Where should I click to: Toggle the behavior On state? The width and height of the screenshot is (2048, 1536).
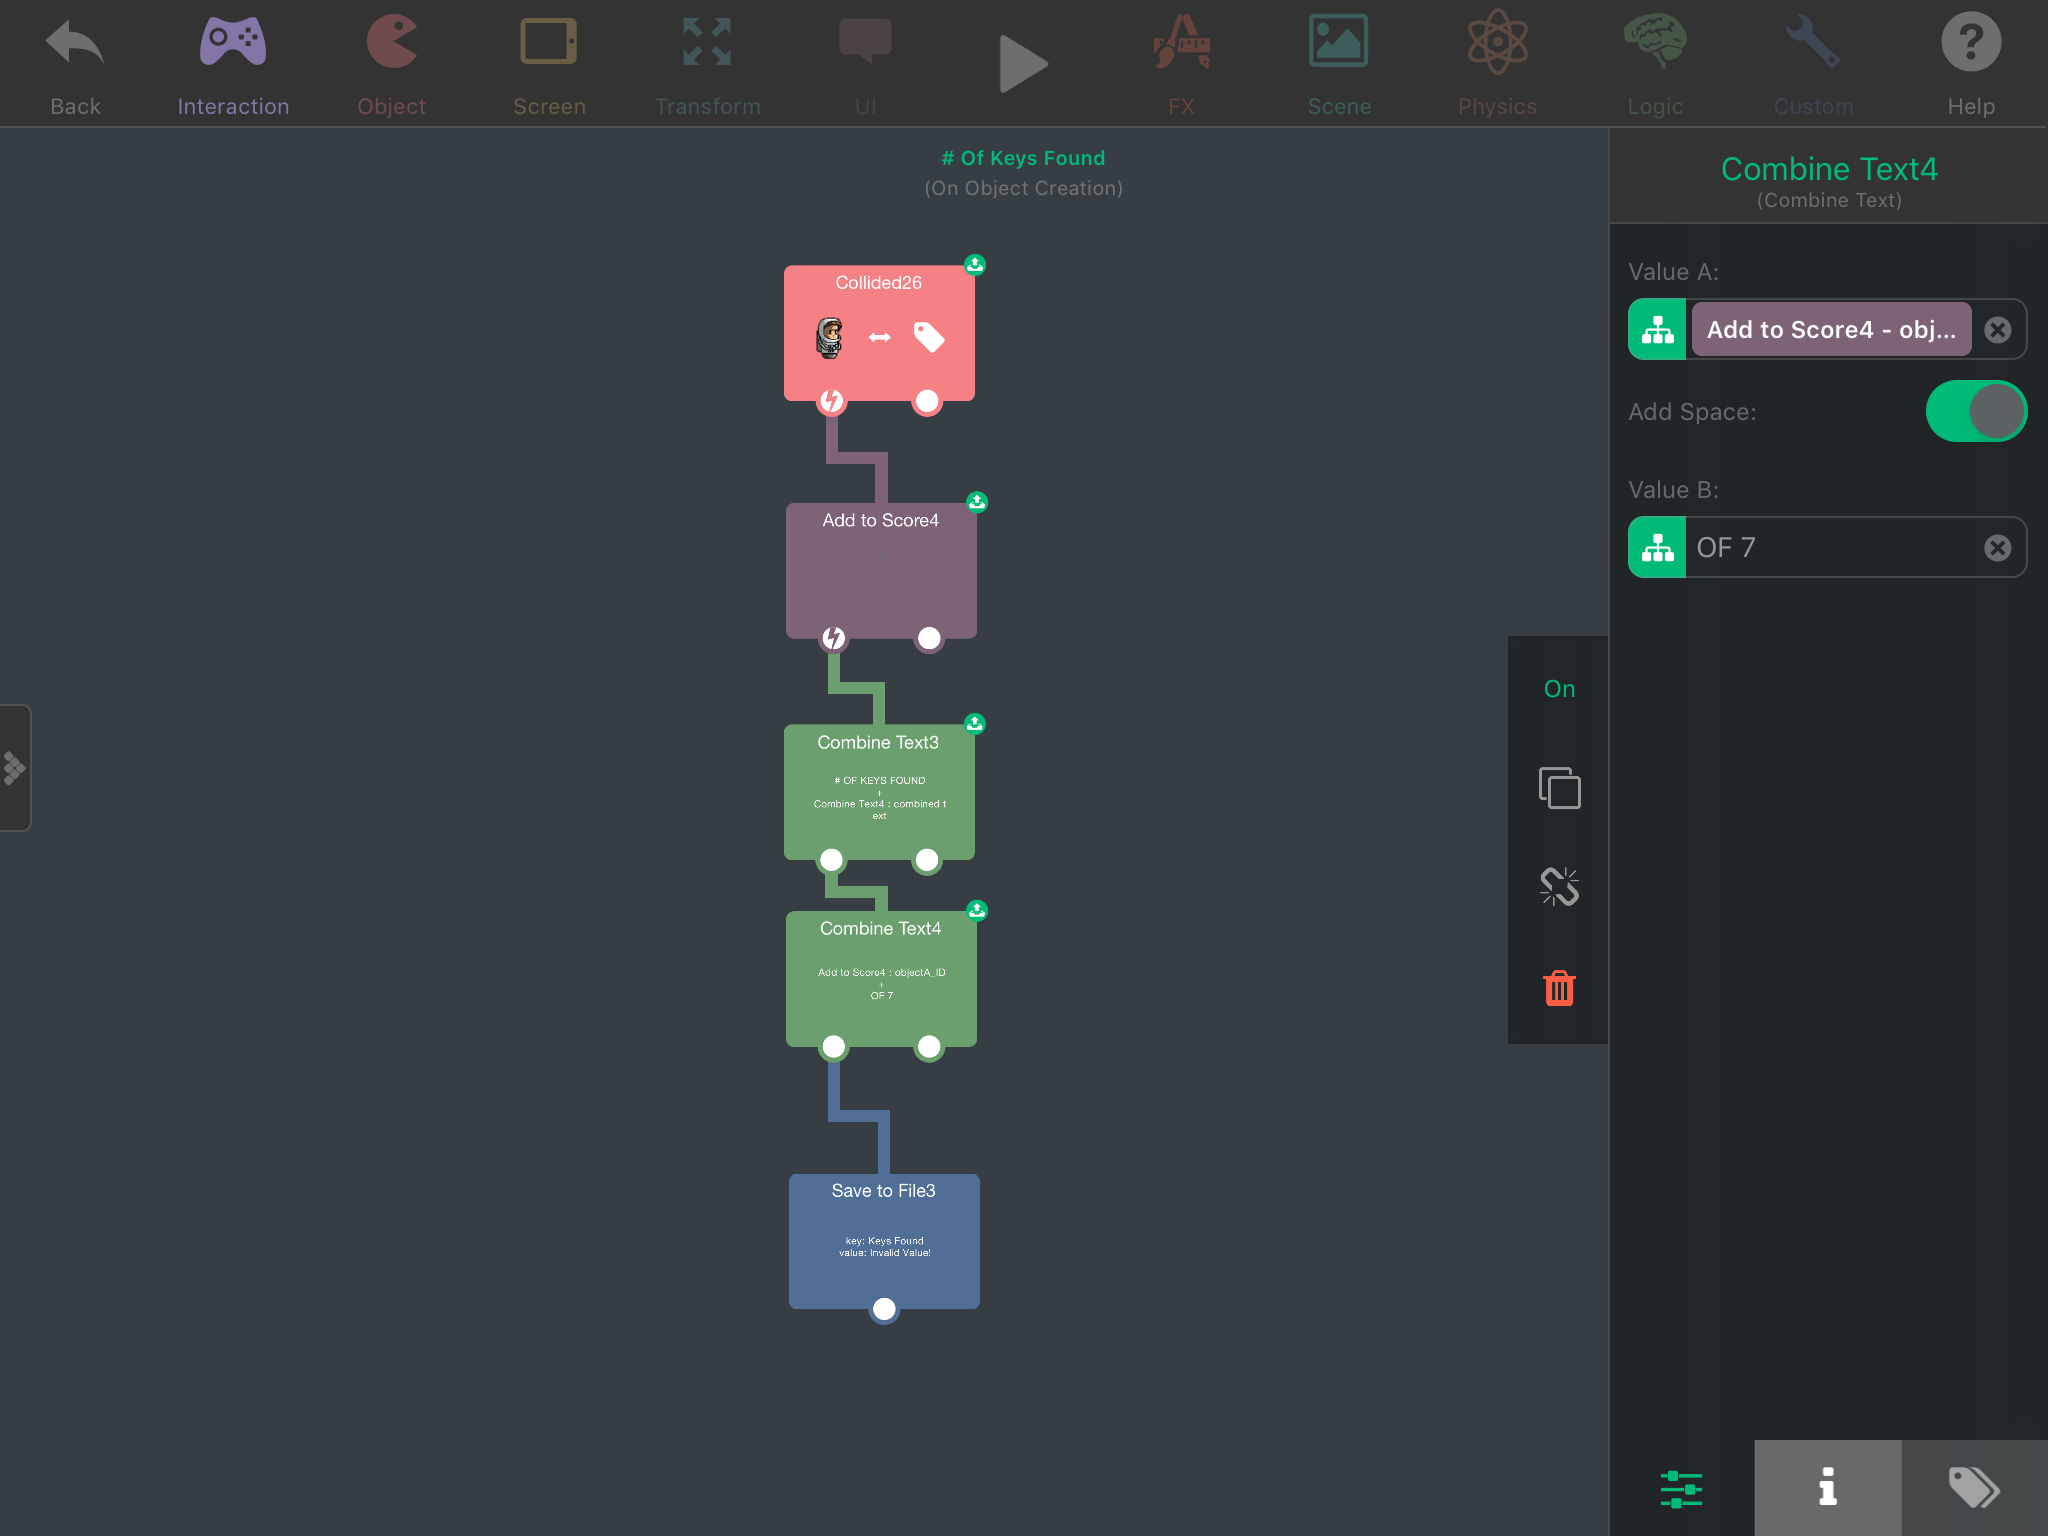(x=1558, y=689)
